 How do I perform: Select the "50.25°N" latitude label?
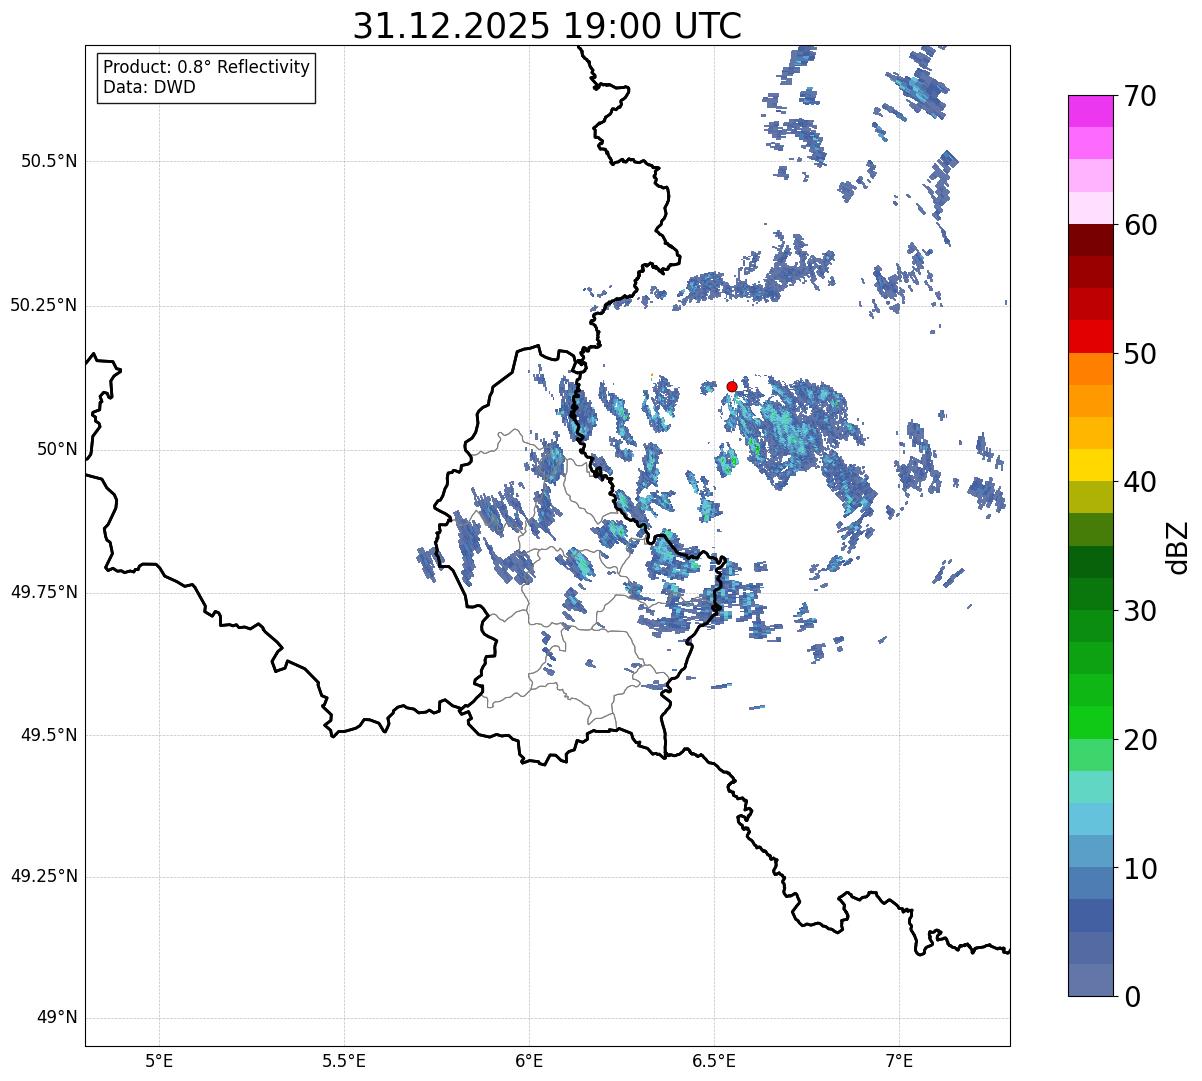pyautogui.click(x=44, y=305)
